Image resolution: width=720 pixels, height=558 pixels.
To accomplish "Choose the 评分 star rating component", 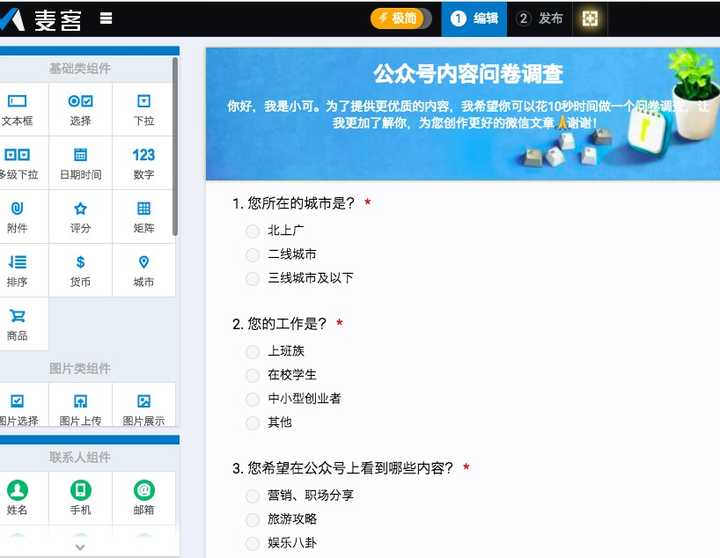I will point(80,217).
